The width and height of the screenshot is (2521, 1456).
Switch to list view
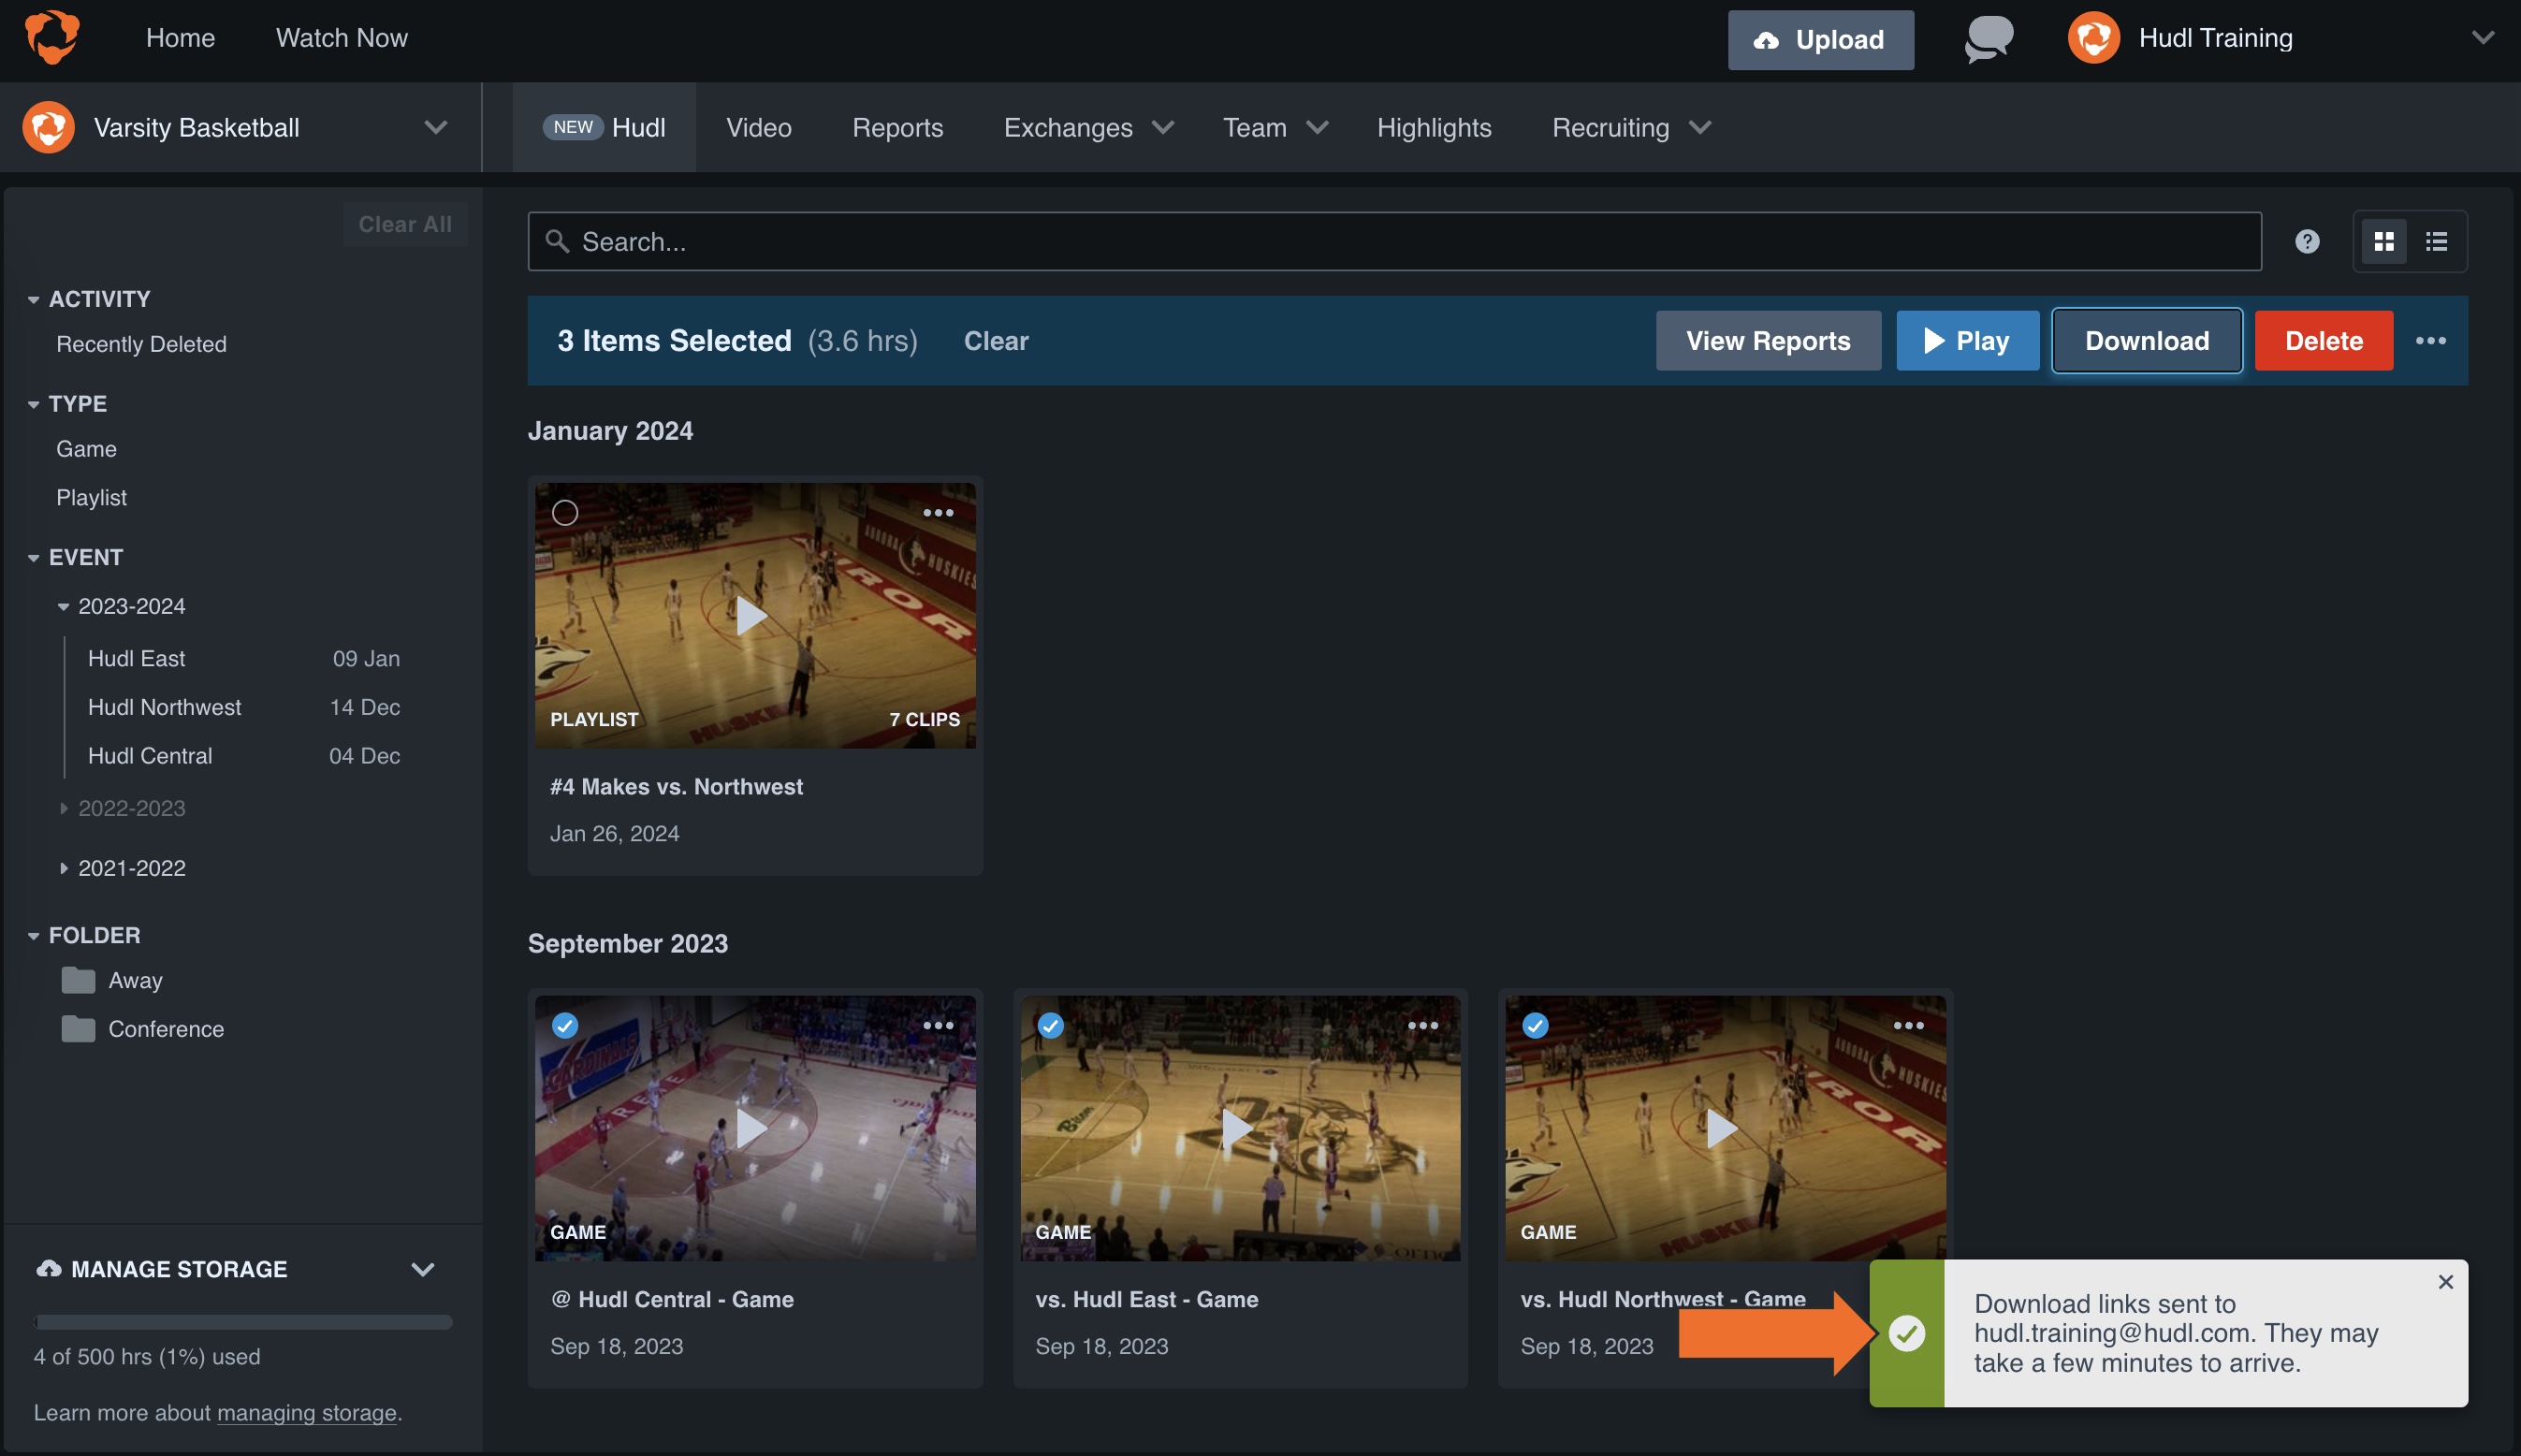(x=2437, y=241)
